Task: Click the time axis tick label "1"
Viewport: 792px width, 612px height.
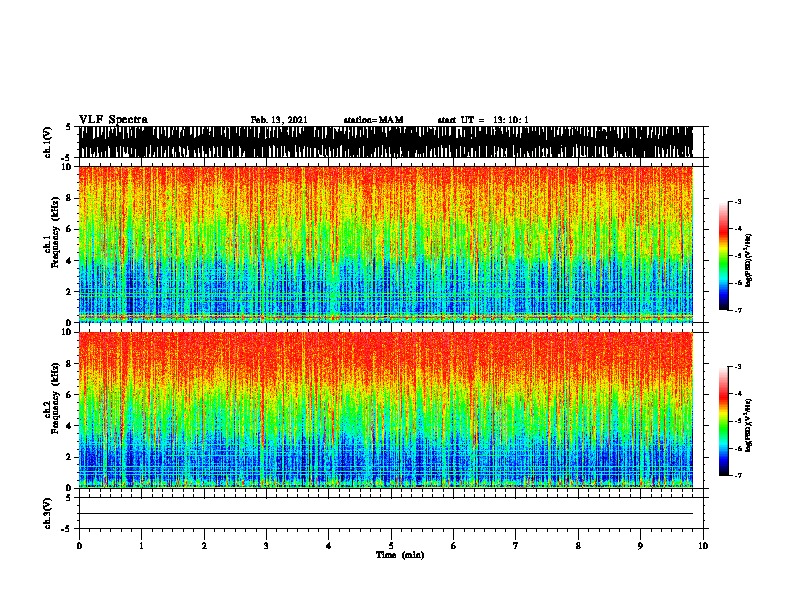Action: 141,546
